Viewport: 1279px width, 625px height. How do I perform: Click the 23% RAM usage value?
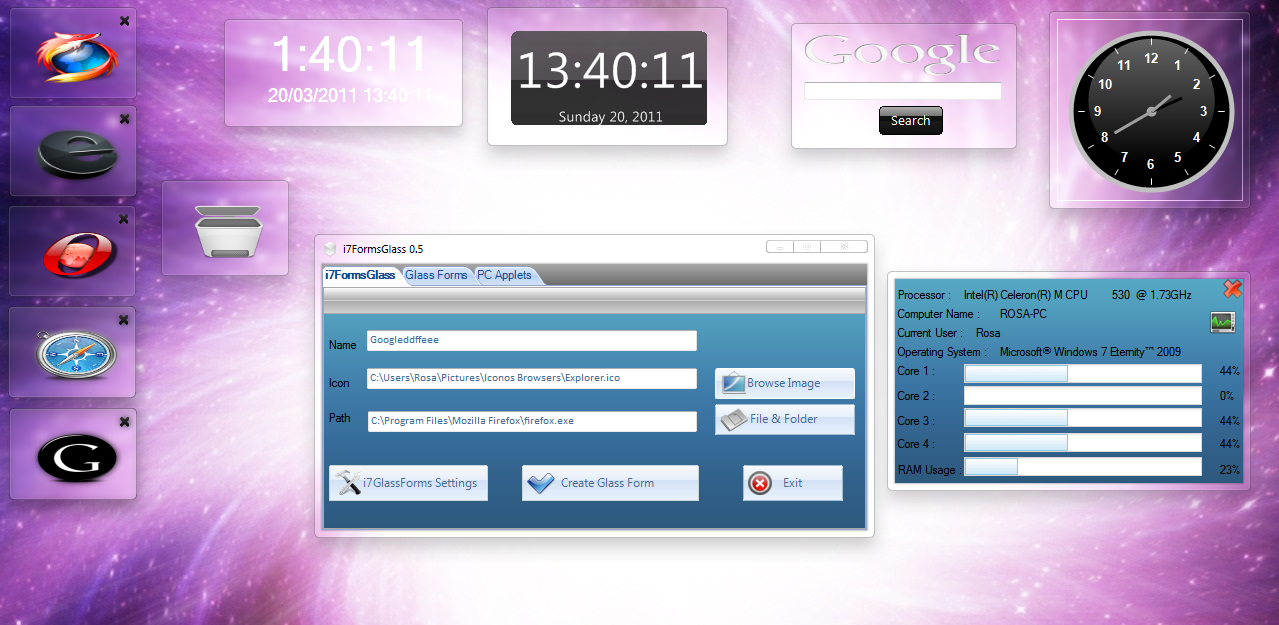[x=1229, y=469]
